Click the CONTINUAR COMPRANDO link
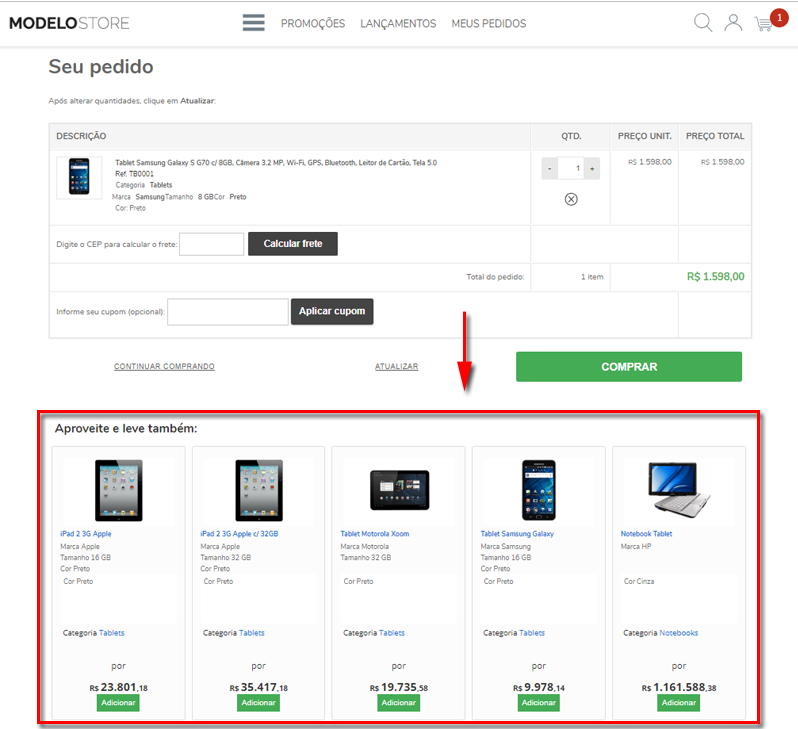This screenshot has width=798, height=729. (164, 366)
